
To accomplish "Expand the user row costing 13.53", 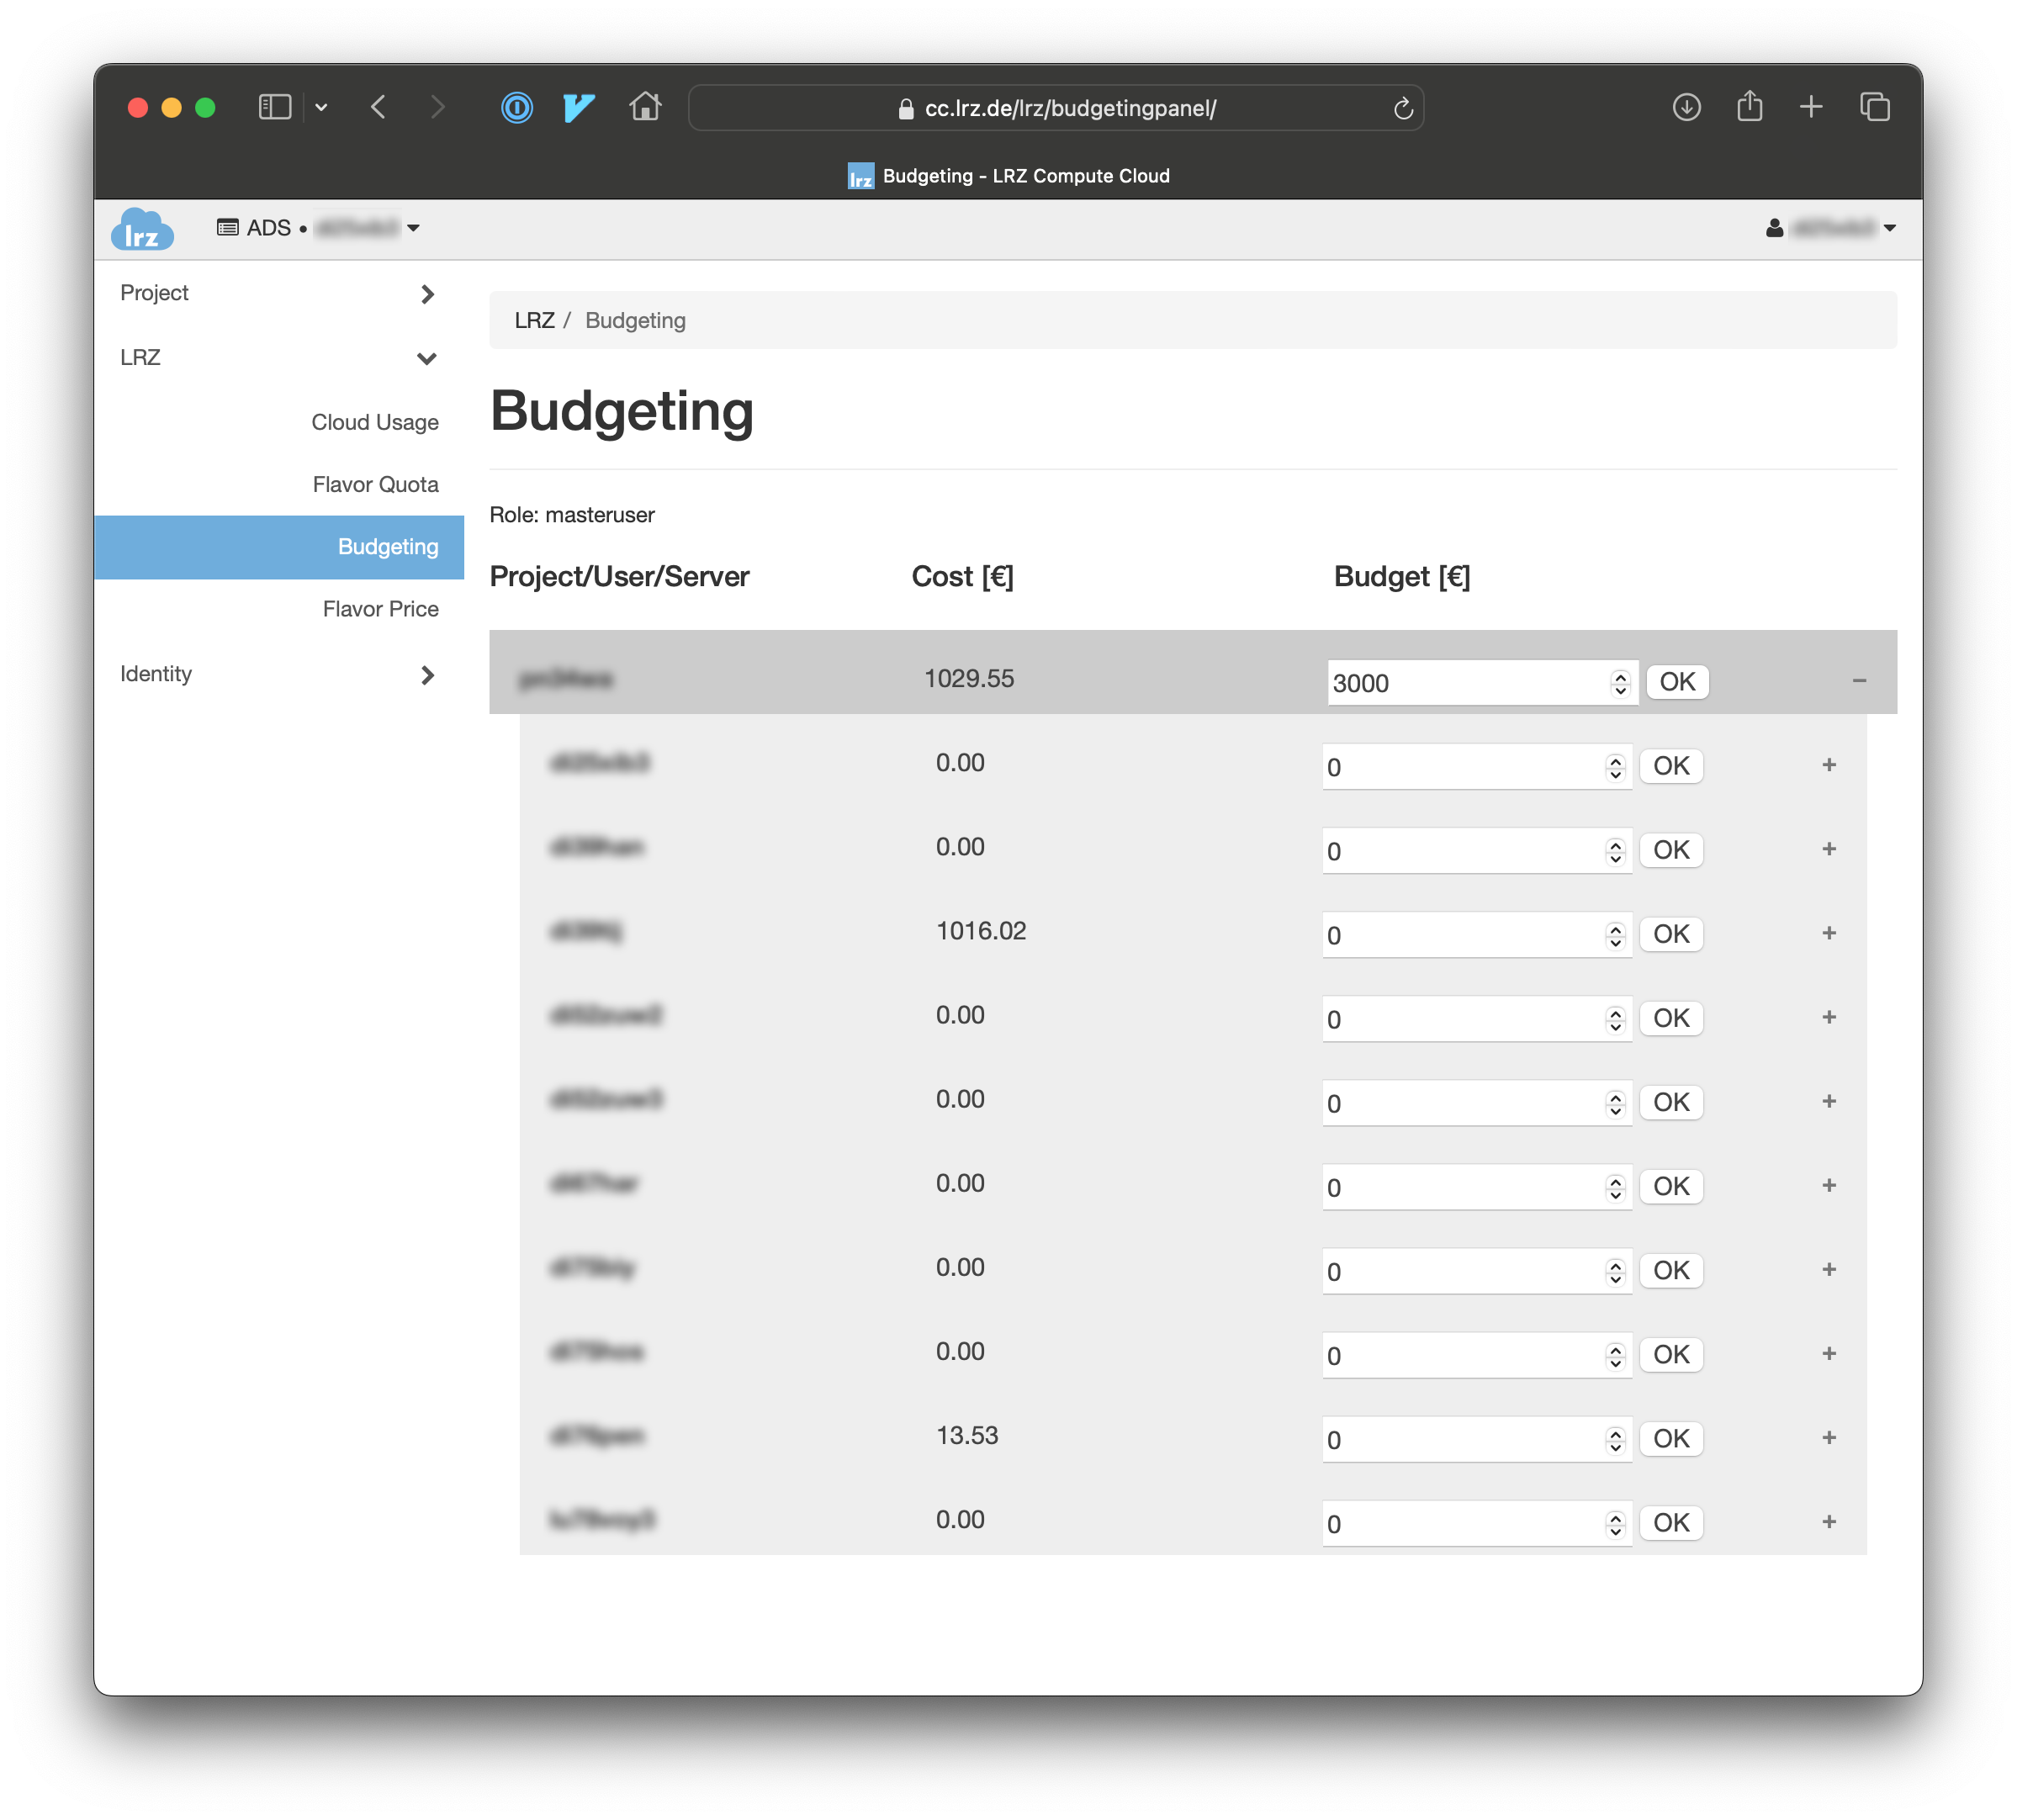I will pyautogui.click(x=1829, y=1437).
